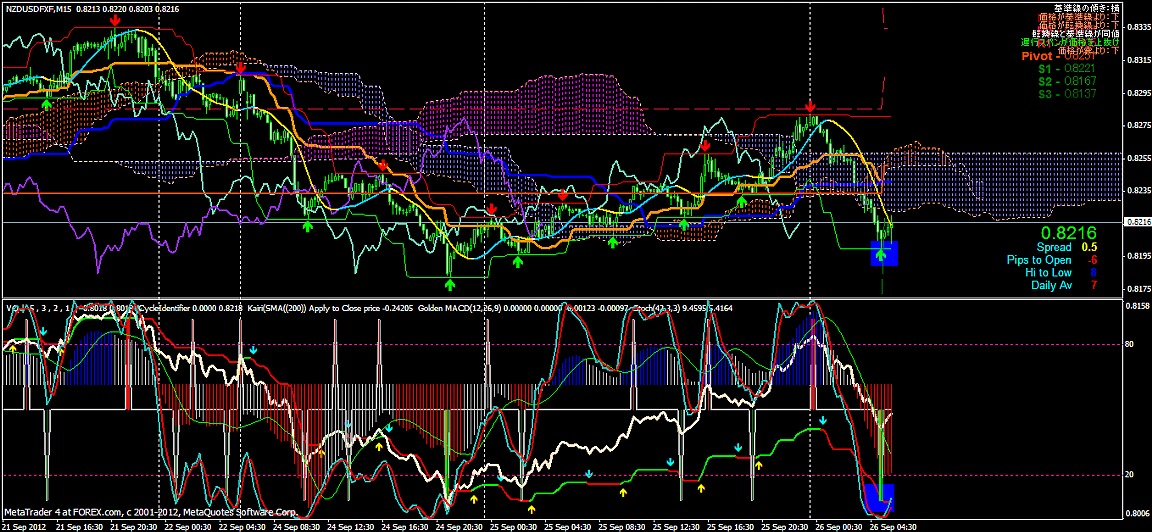Screen dimensions: 1152x532
Task: Select the Pips to Open readout
Action: click(x=1068, y=260)
